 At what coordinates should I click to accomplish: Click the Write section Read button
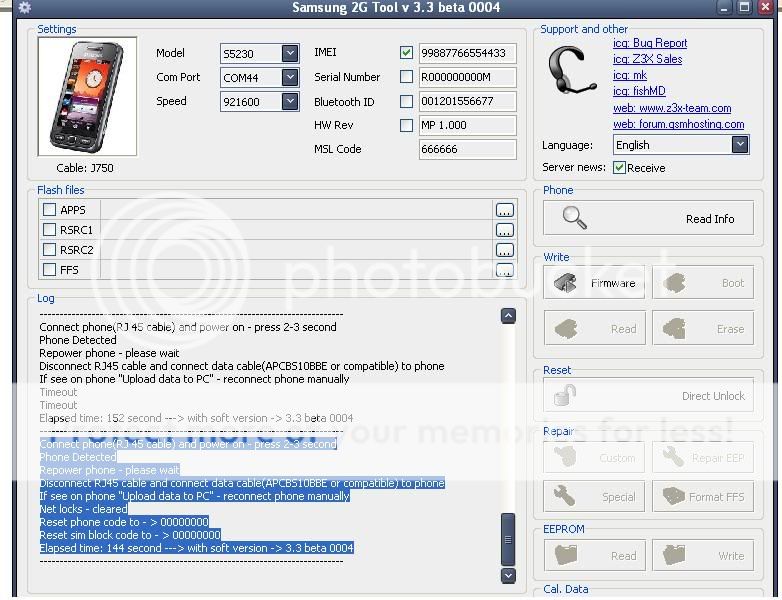[x=594, y=328]
